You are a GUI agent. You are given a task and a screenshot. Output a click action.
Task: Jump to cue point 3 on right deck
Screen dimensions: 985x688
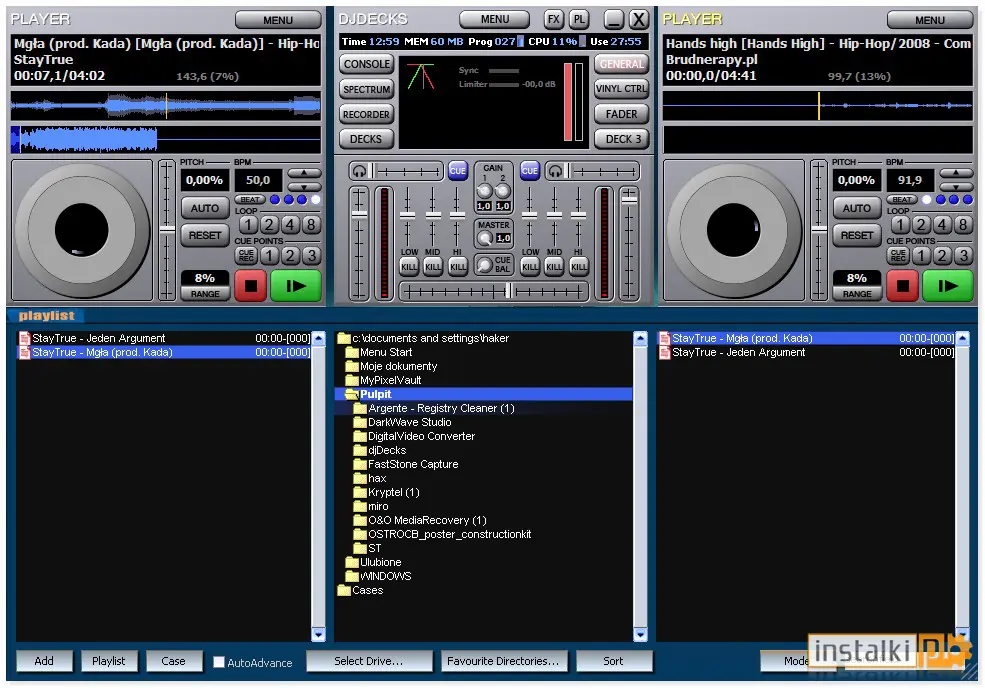click(962, 256)
